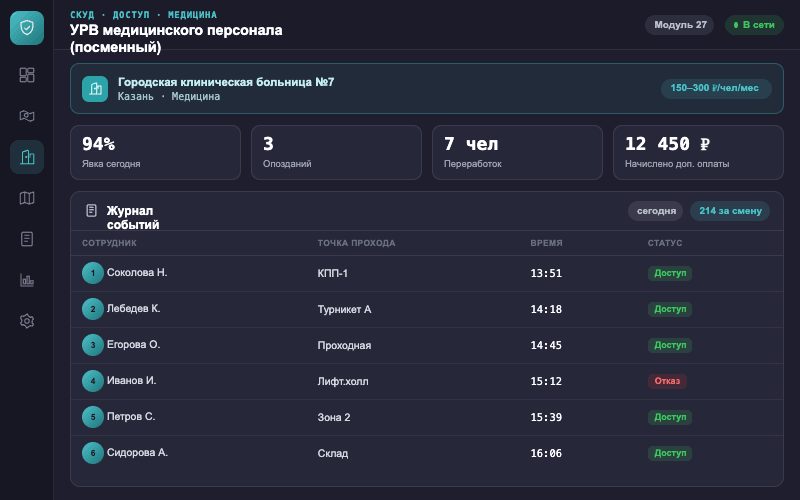Click the Лифт.холл access point cell
This screenshot has width=800, height=500.
343,381
